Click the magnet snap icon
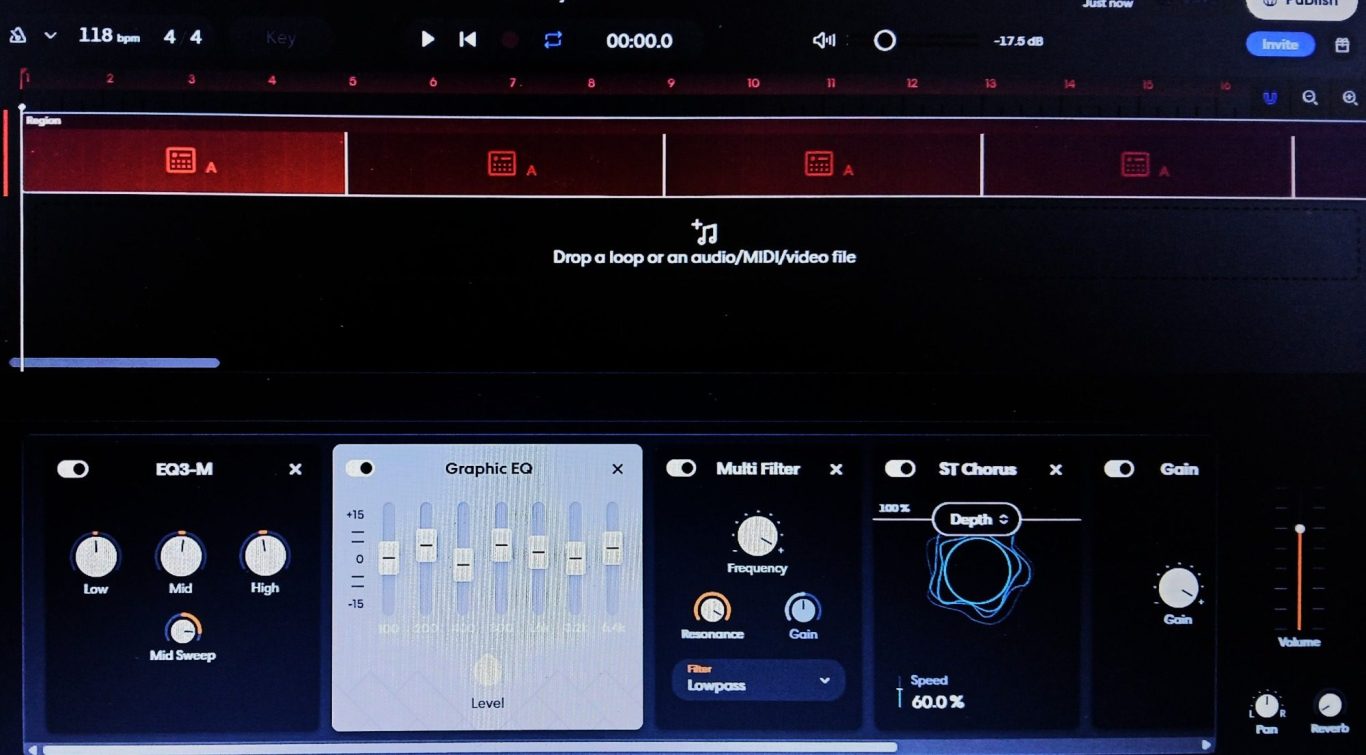Viewport: 1366px width, 755px height. 1270,98
